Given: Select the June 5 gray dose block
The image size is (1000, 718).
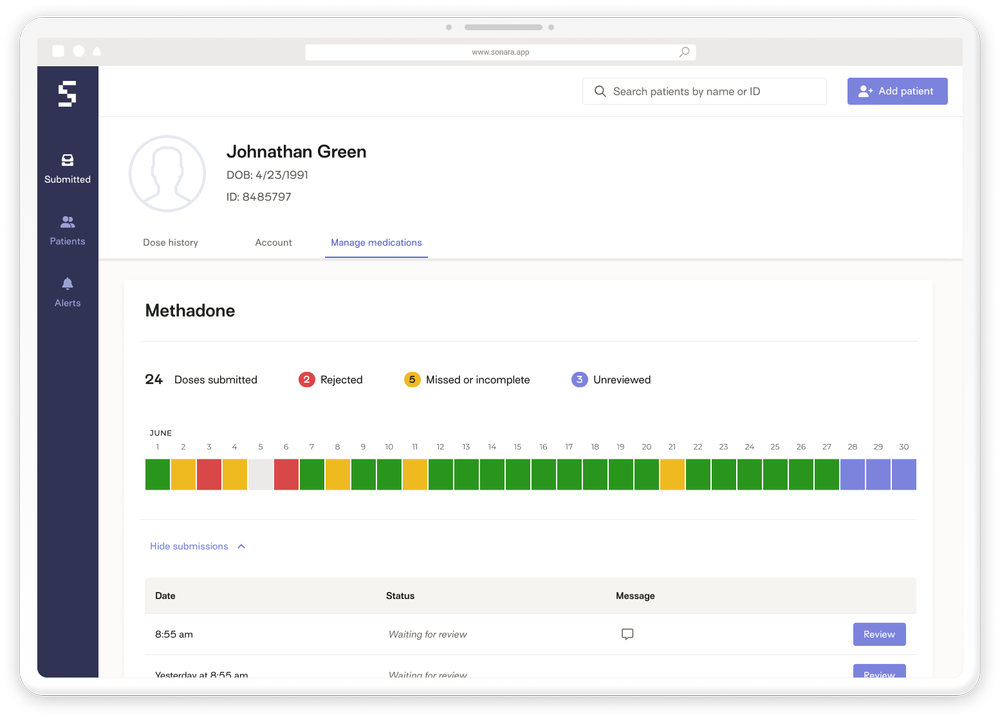Looking at the screenshot, I should [x=260, y=474].
